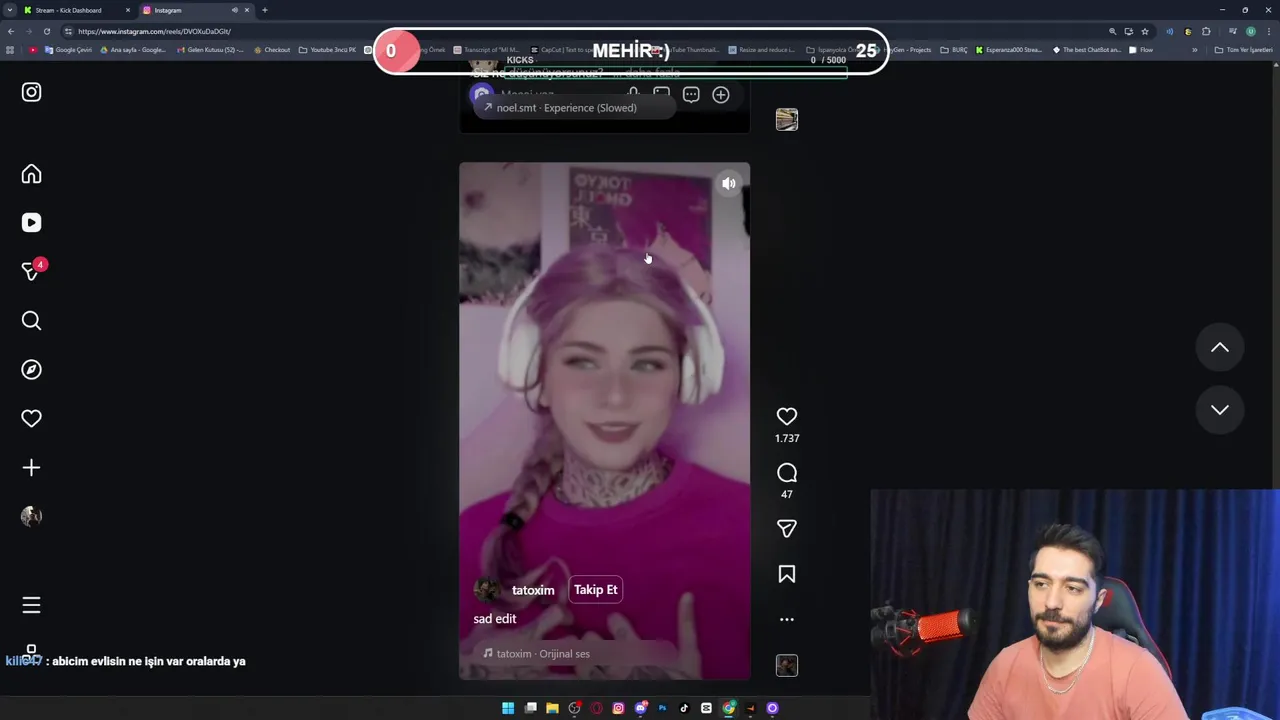Image resolution: width=1280 pixels, height=720 pixels.
Task: Go to the next reel
Action: click(x=1220, y=409)
